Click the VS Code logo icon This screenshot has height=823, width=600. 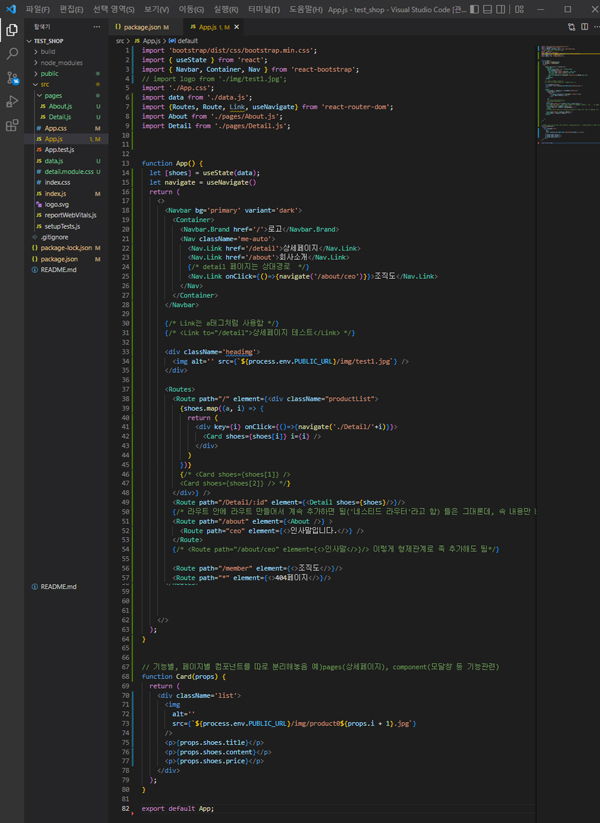pyautogui.click(x=11, y=9)
